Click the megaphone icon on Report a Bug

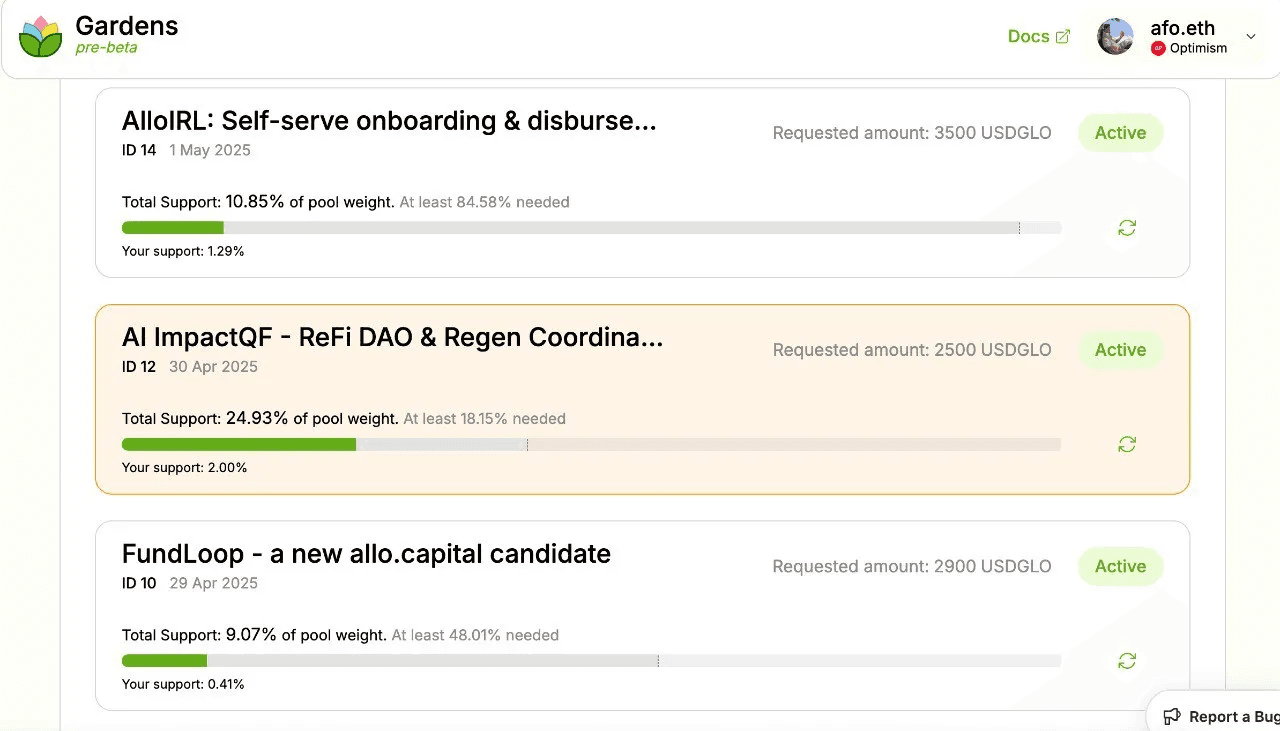(1172, 716)
